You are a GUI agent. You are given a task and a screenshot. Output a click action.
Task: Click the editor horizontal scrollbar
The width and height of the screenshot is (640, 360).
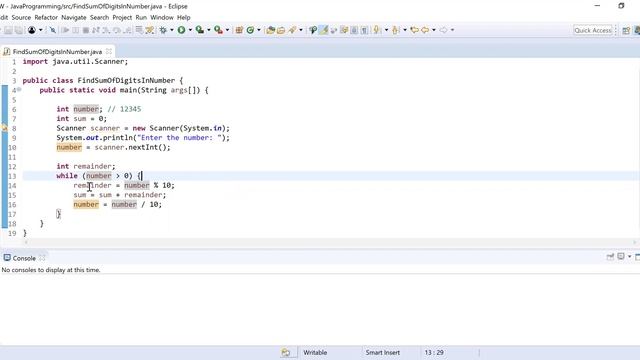coord(331,242)
